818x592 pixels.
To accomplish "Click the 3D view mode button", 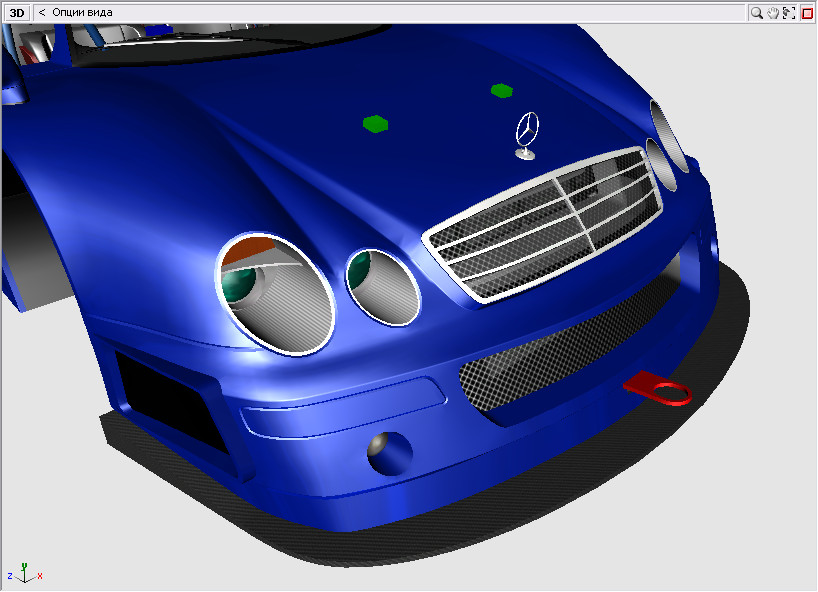I will pyautogui.click(x=17, y=13).
